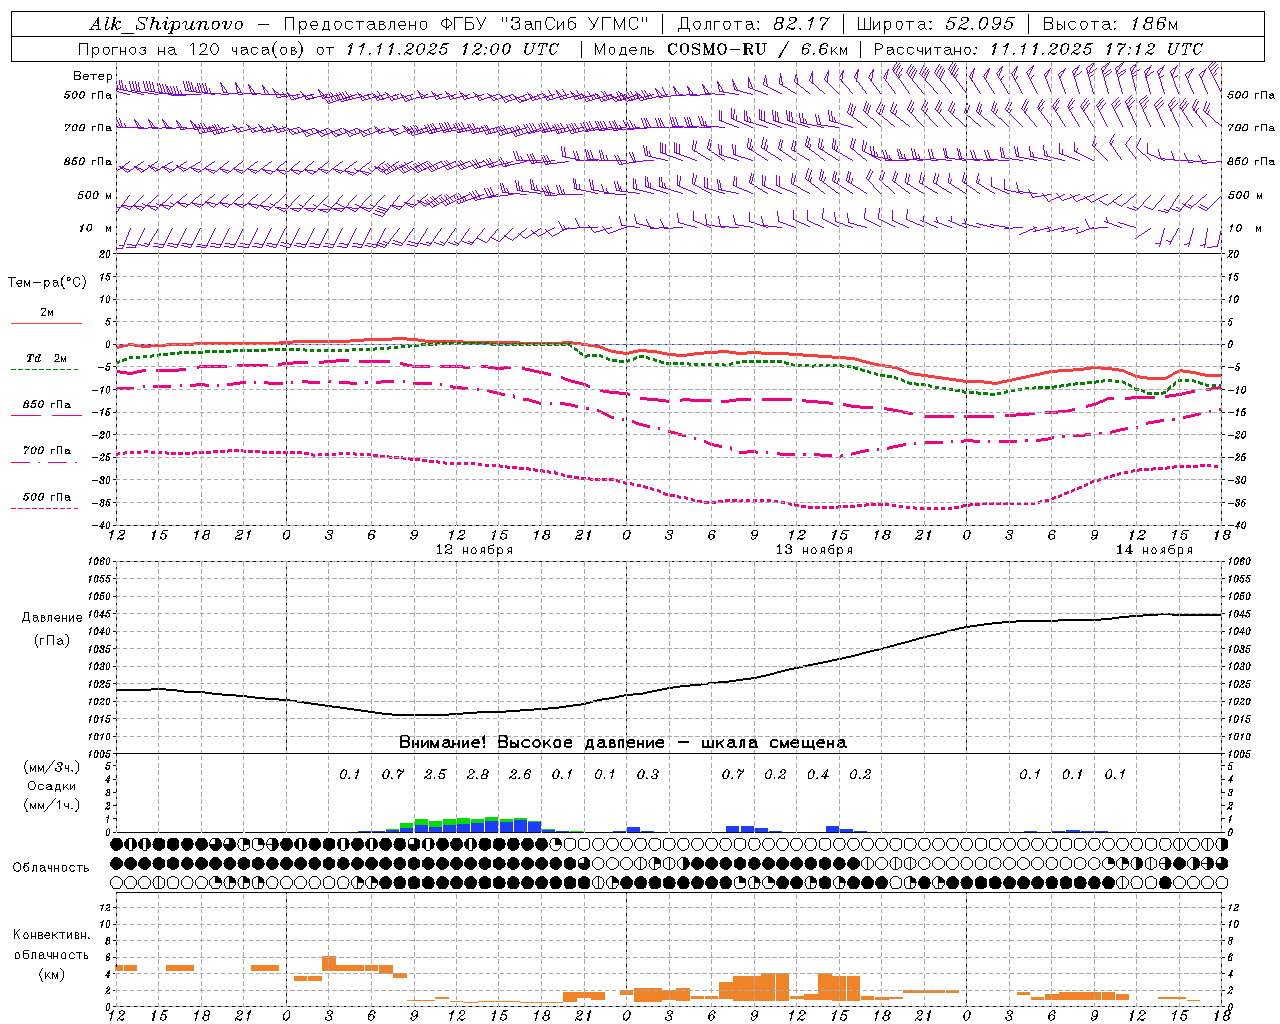
Task: Select the 'Тем-ра(°C)' temperature panel label
Action: click(47, 283)
